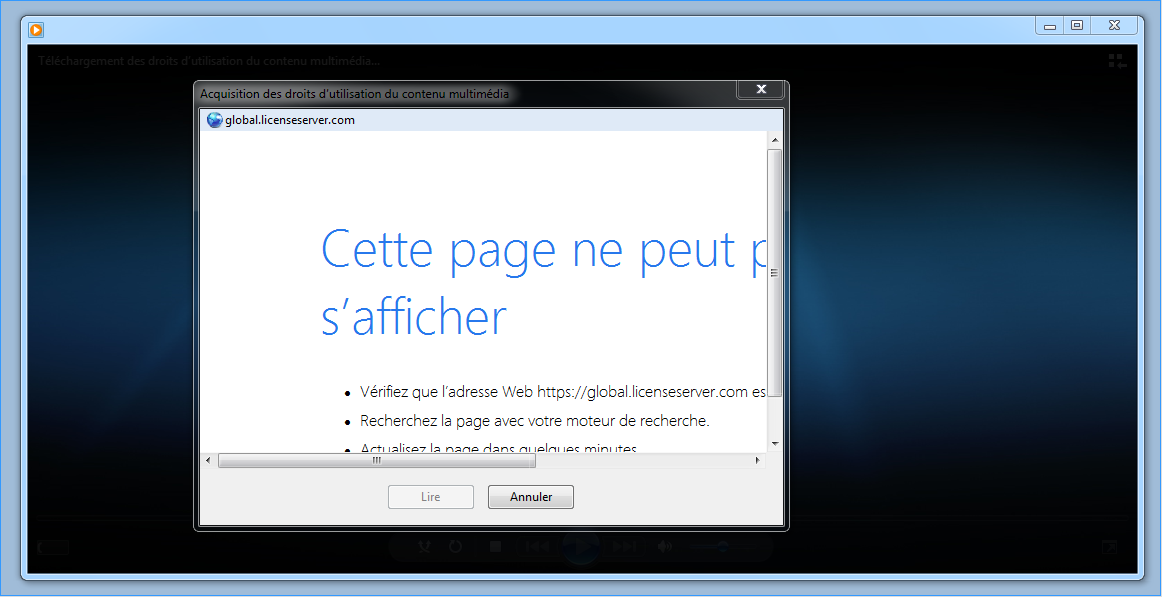Screen dimensions: 1162x597
Task: Click the vertical scrollbar down arrow
Action: (774, 444)
